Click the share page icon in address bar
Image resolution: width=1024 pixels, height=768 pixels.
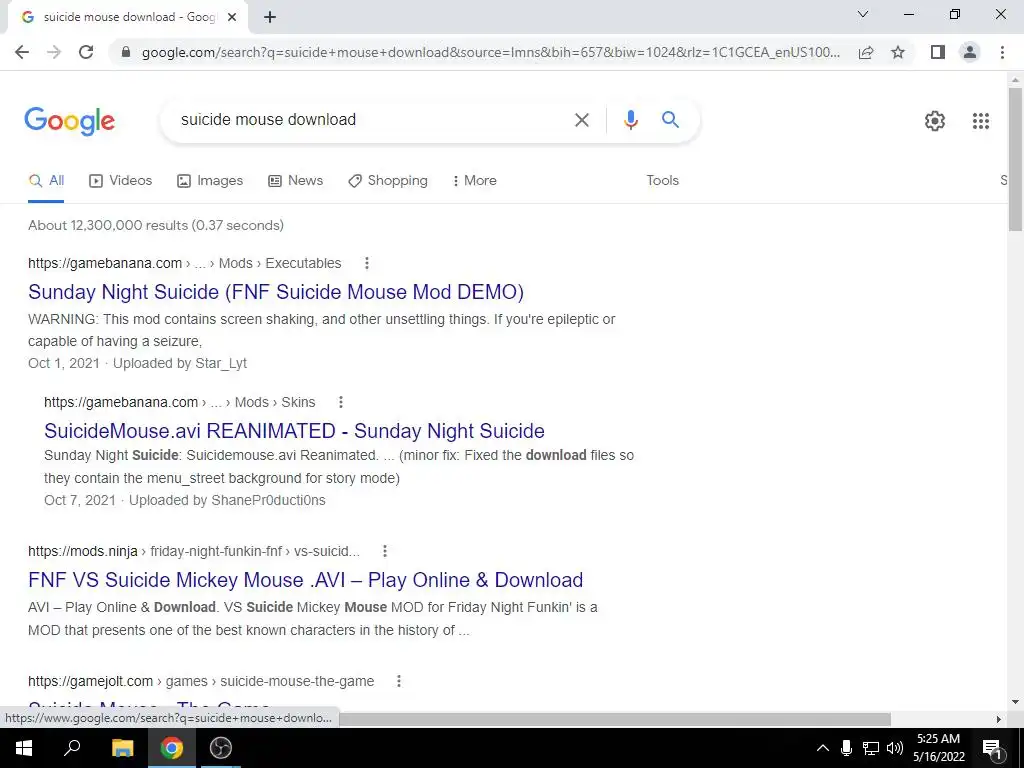[866, 52]
